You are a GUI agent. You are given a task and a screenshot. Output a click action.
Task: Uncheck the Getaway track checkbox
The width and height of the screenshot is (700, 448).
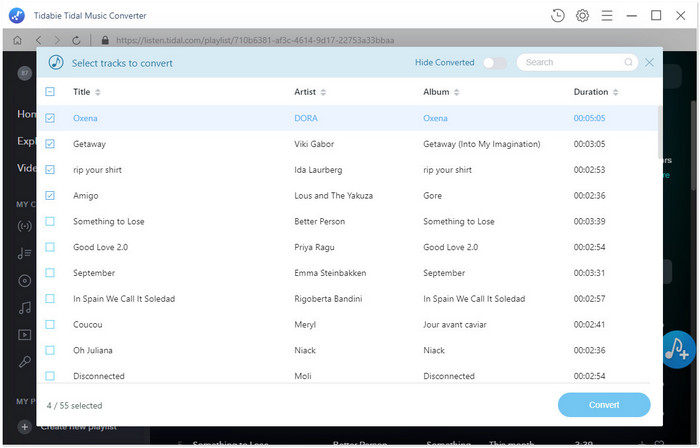click(50, 144)
